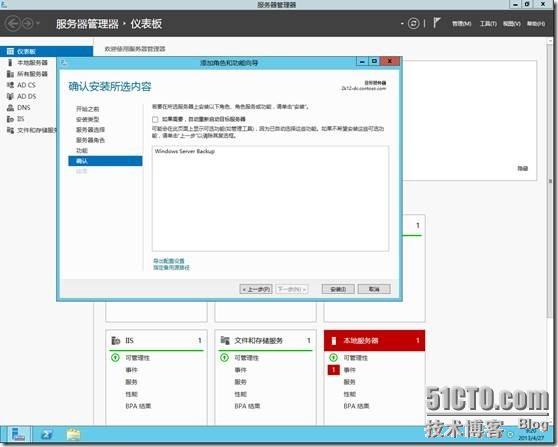Open 性能 in the IIS tile
Viewport: 558px width, 447px height.
[131, 394]
